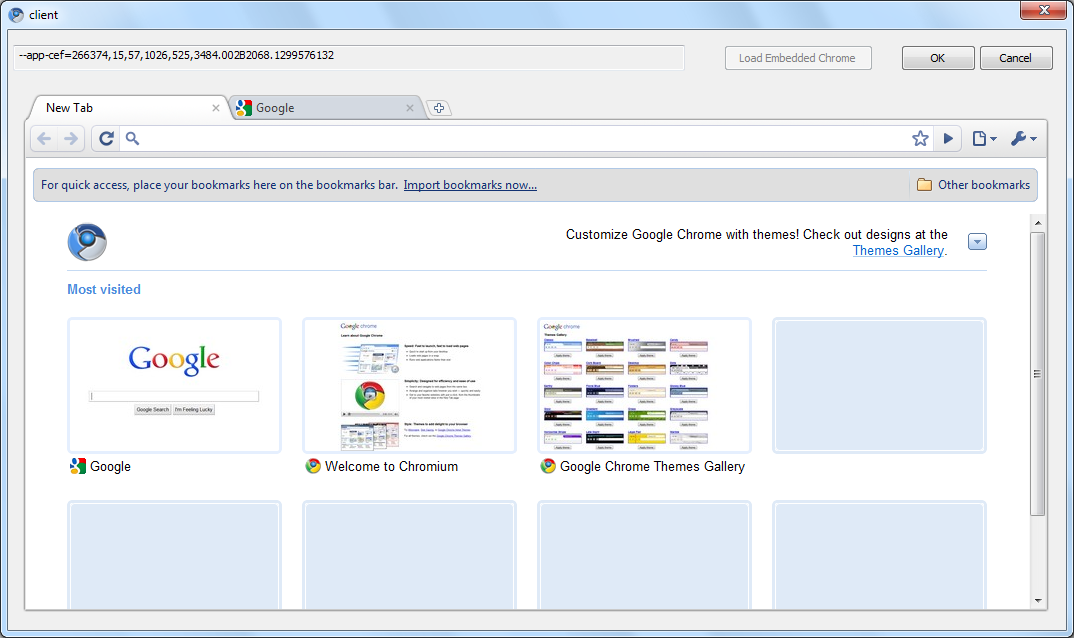Click the browser back arrow button
Screen dimensions: 1074x638
tap(44, 139)
